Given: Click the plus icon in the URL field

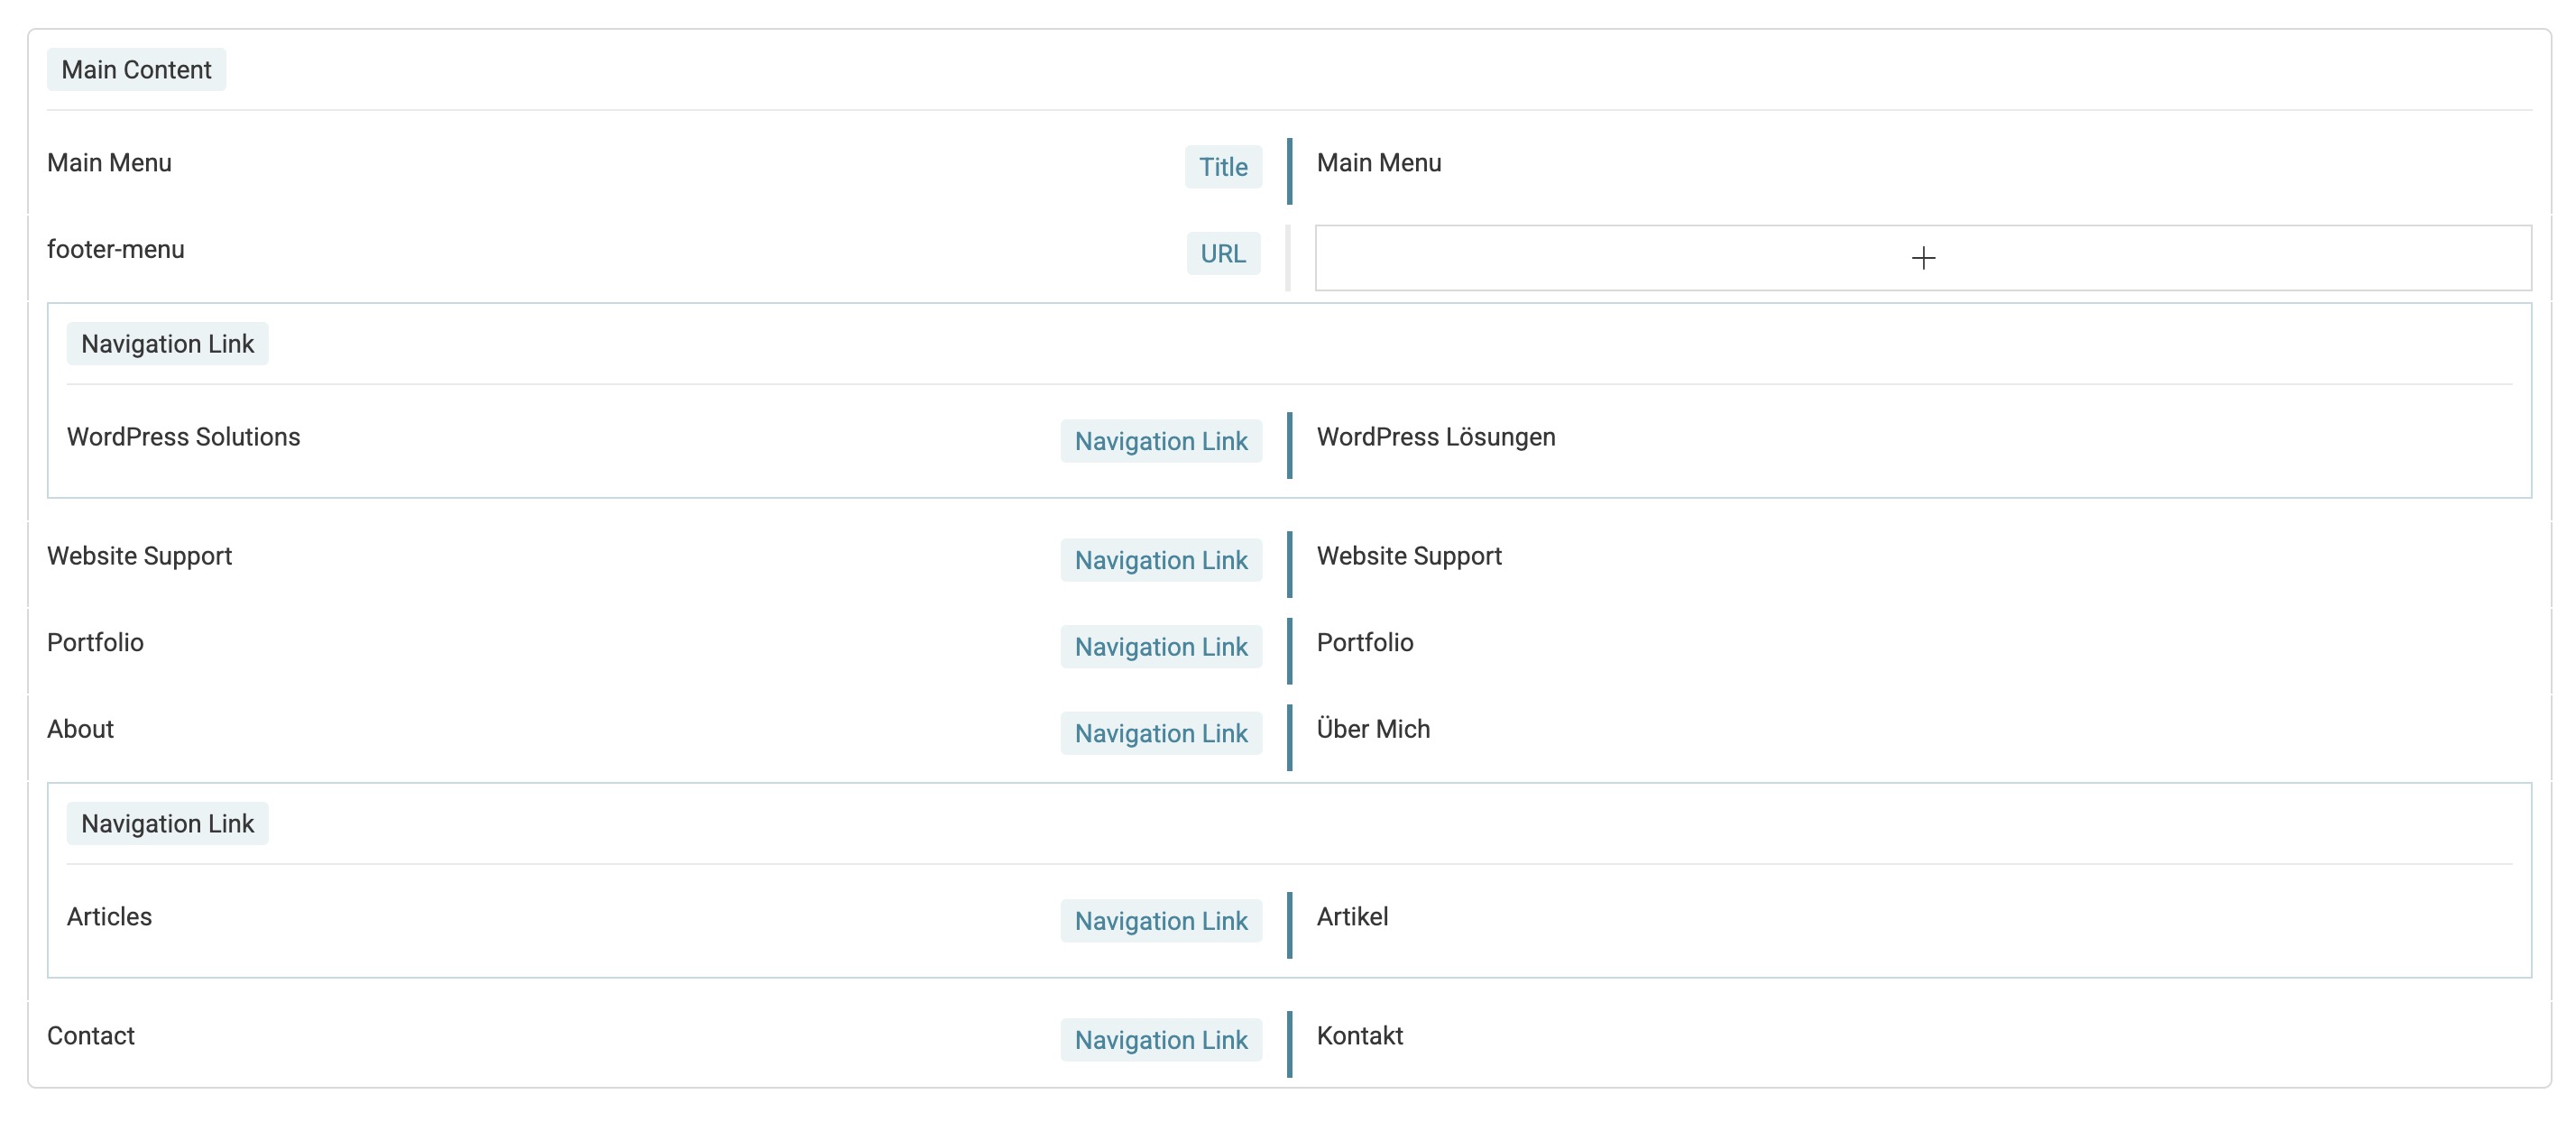Looking at the screenshot, I should 1922,258.
